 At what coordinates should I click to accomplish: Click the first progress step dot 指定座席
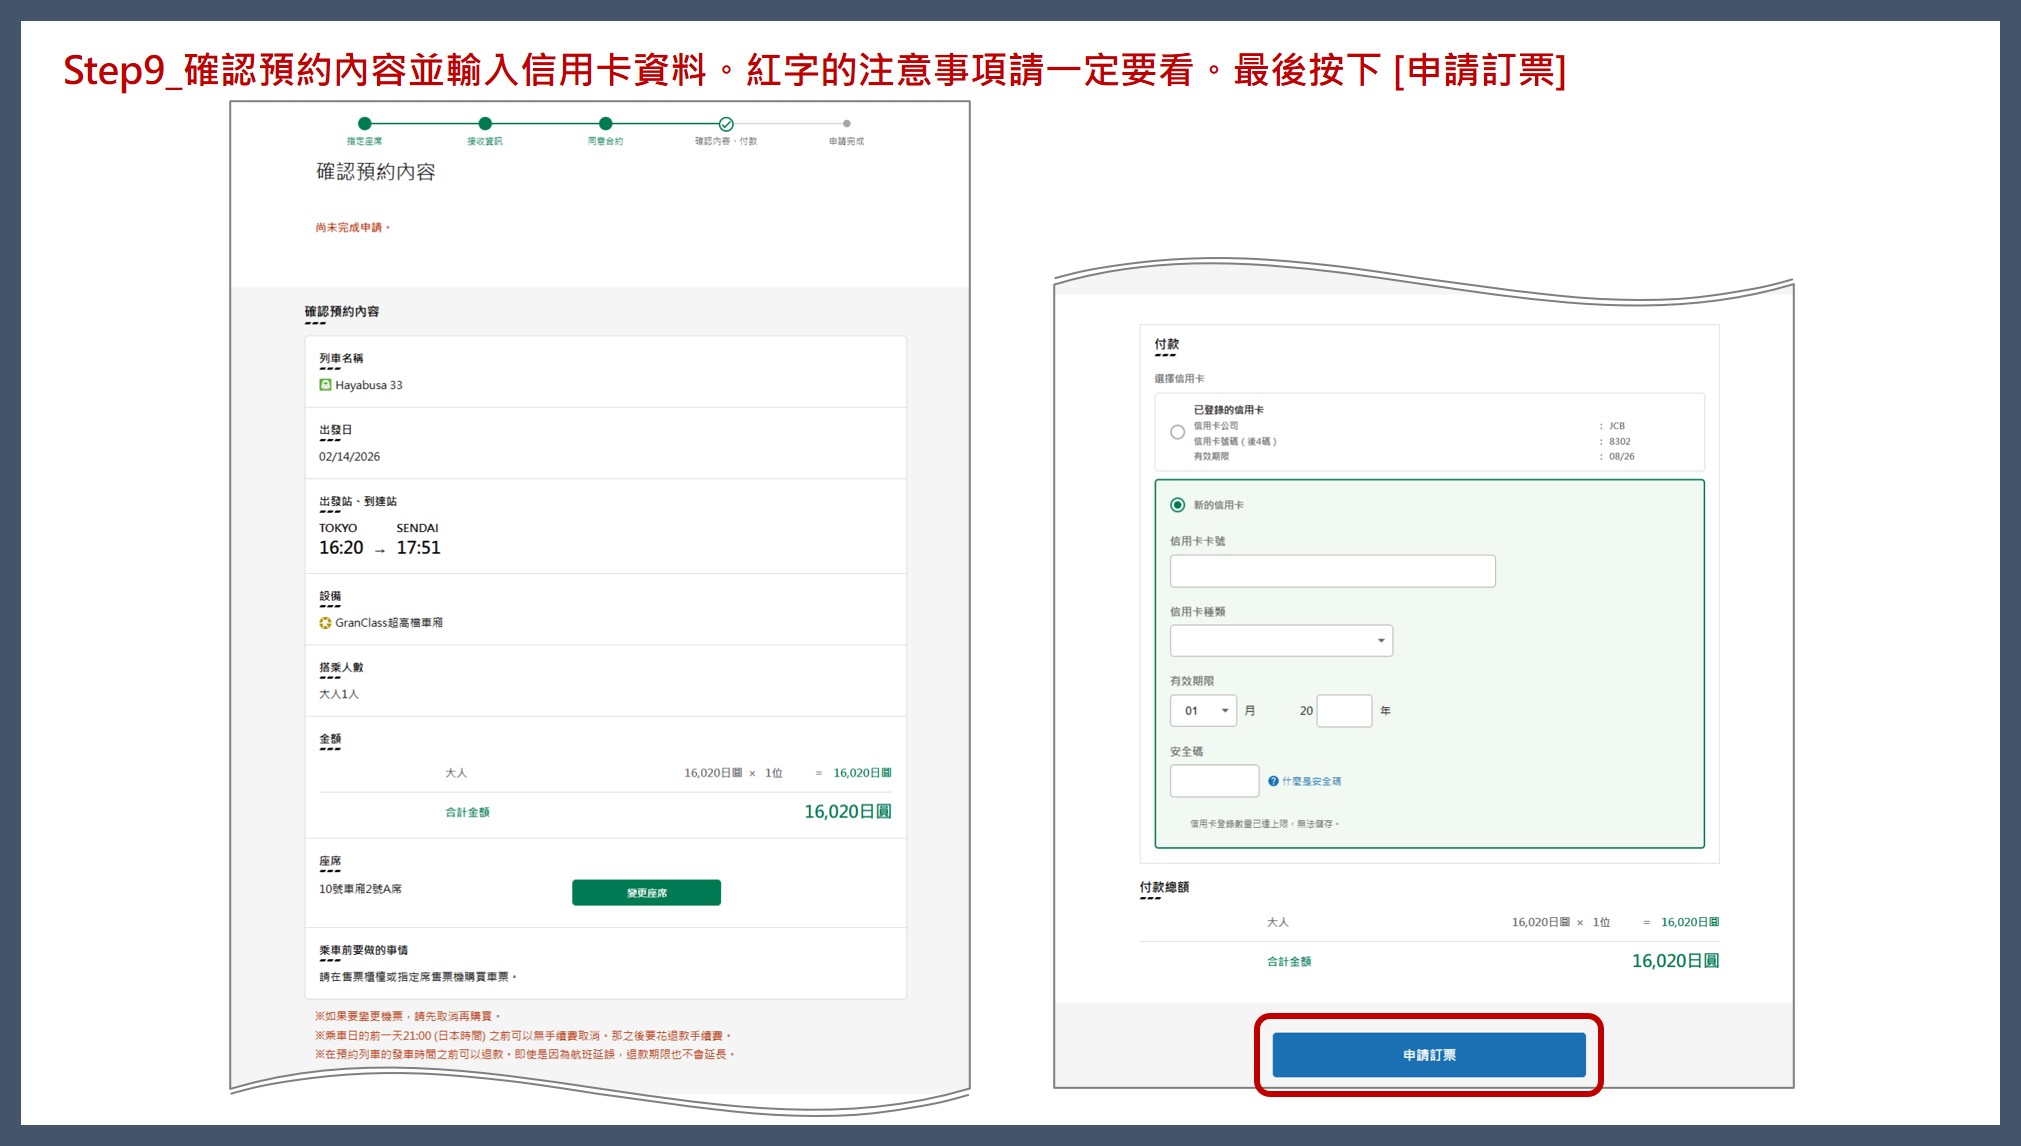point(364,124)
